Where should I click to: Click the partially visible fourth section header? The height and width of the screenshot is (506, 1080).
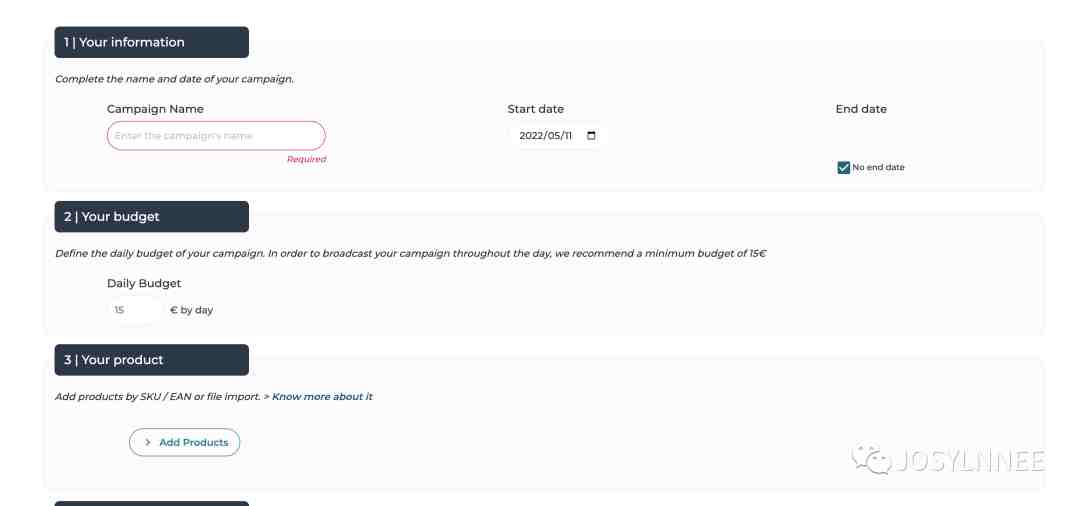tap(152, 503)
